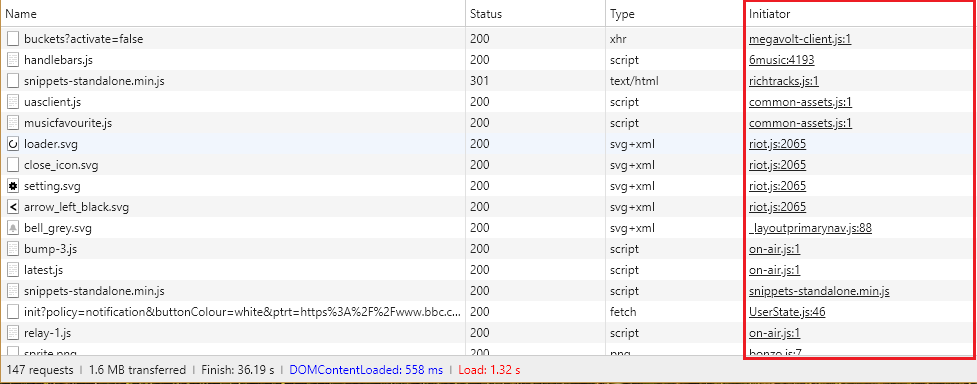Select the uasclient.js request
Viewport: 977px width, 384px height.
488,102
